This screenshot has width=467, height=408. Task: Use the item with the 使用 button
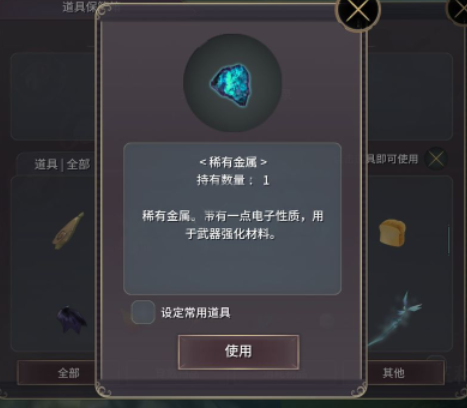tap(238, 352)
